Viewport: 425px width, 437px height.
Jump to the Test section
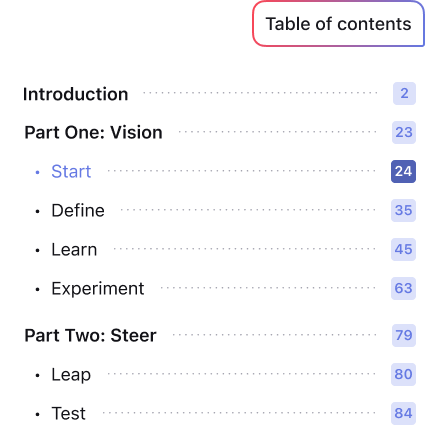pos(68,413)
